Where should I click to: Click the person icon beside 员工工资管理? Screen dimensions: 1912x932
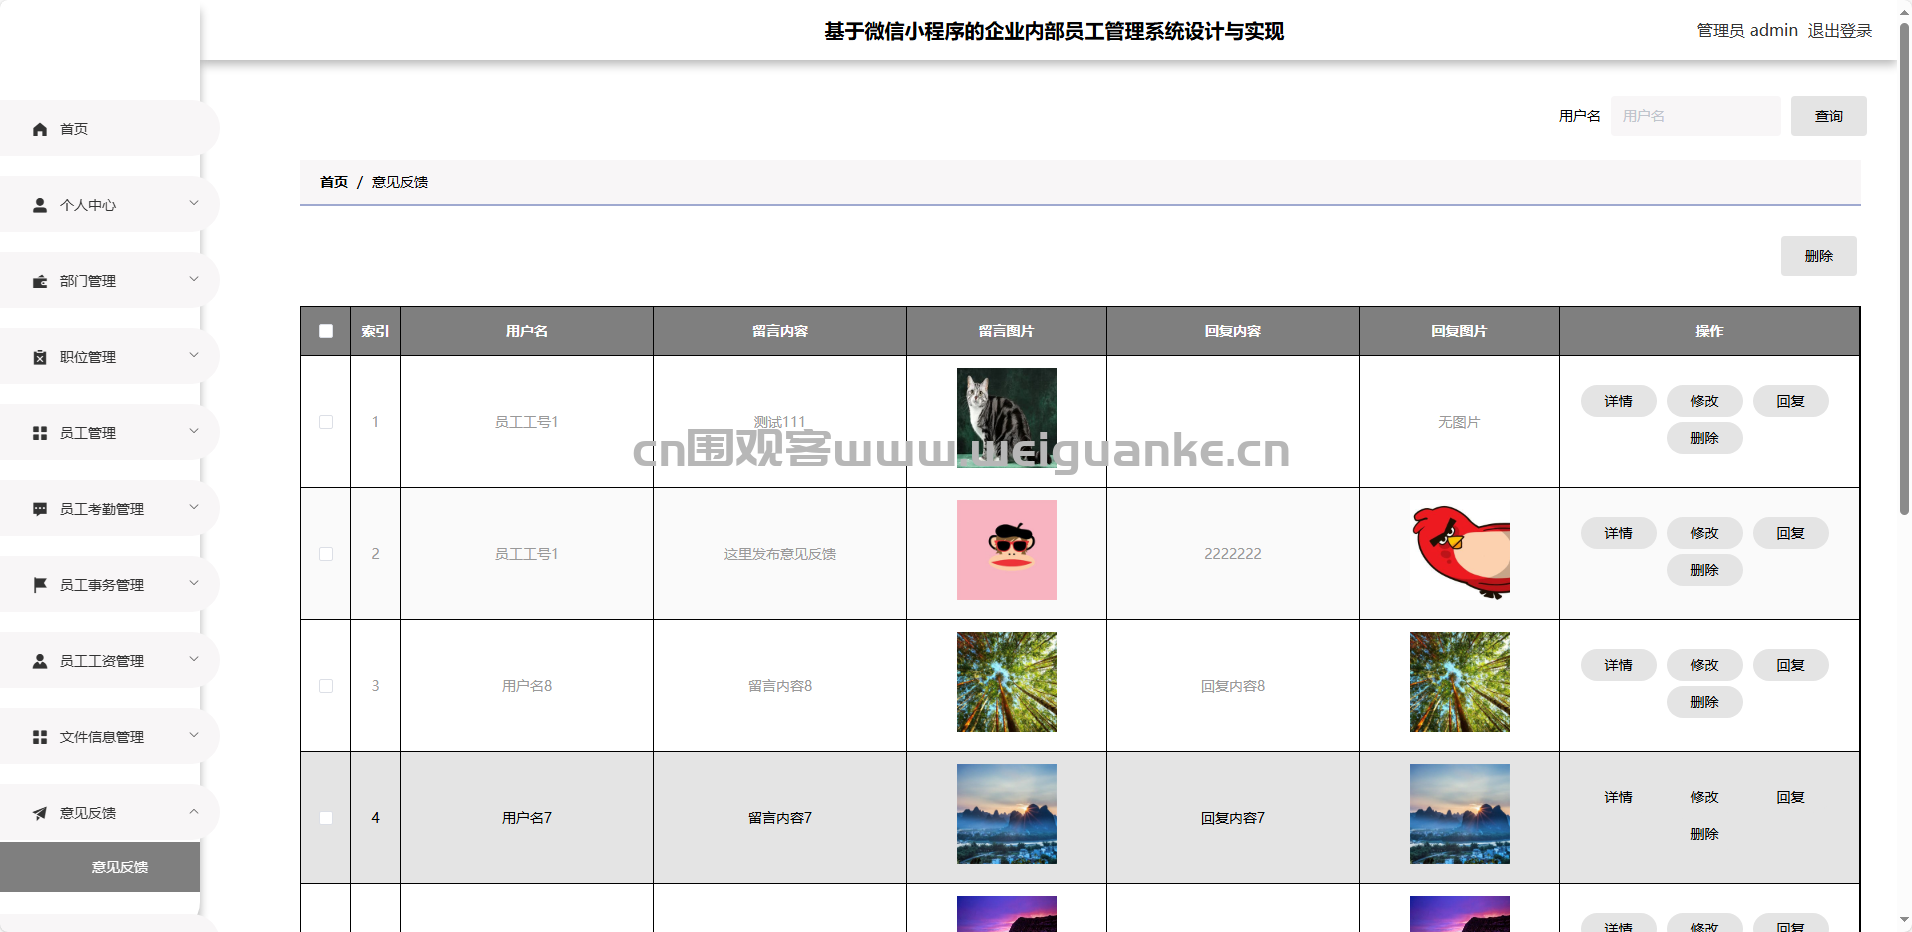[x=40, y=661]
